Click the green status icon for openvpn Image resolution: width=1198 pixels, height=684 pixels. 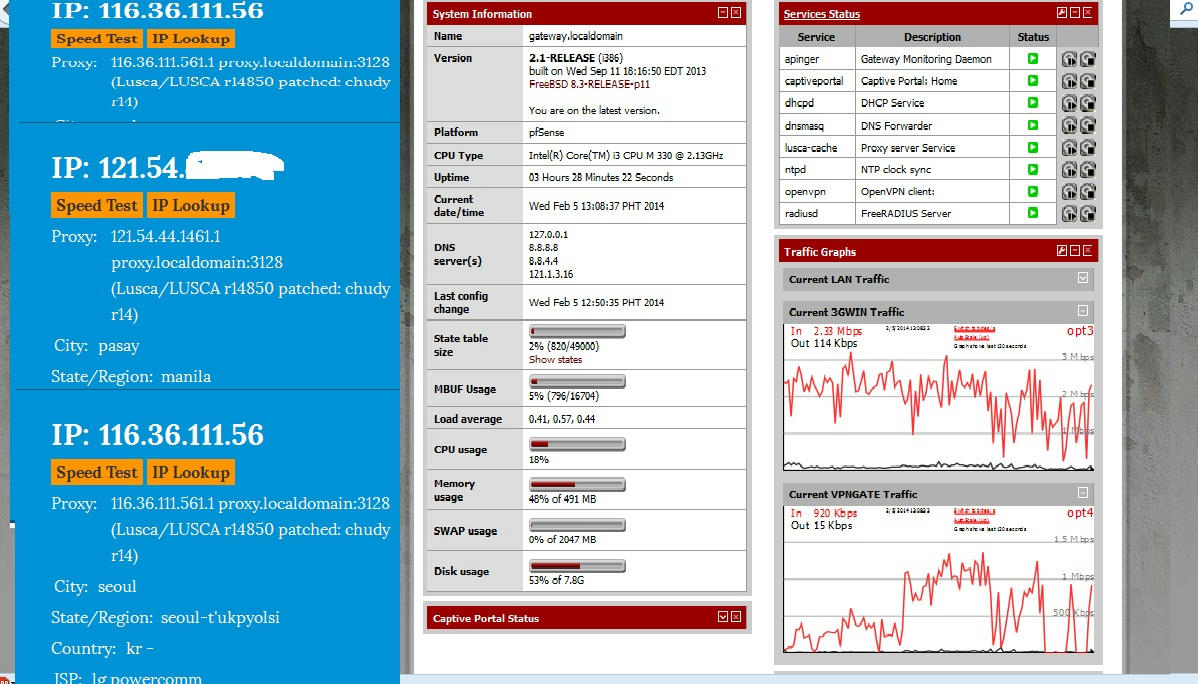[1033, 191]
